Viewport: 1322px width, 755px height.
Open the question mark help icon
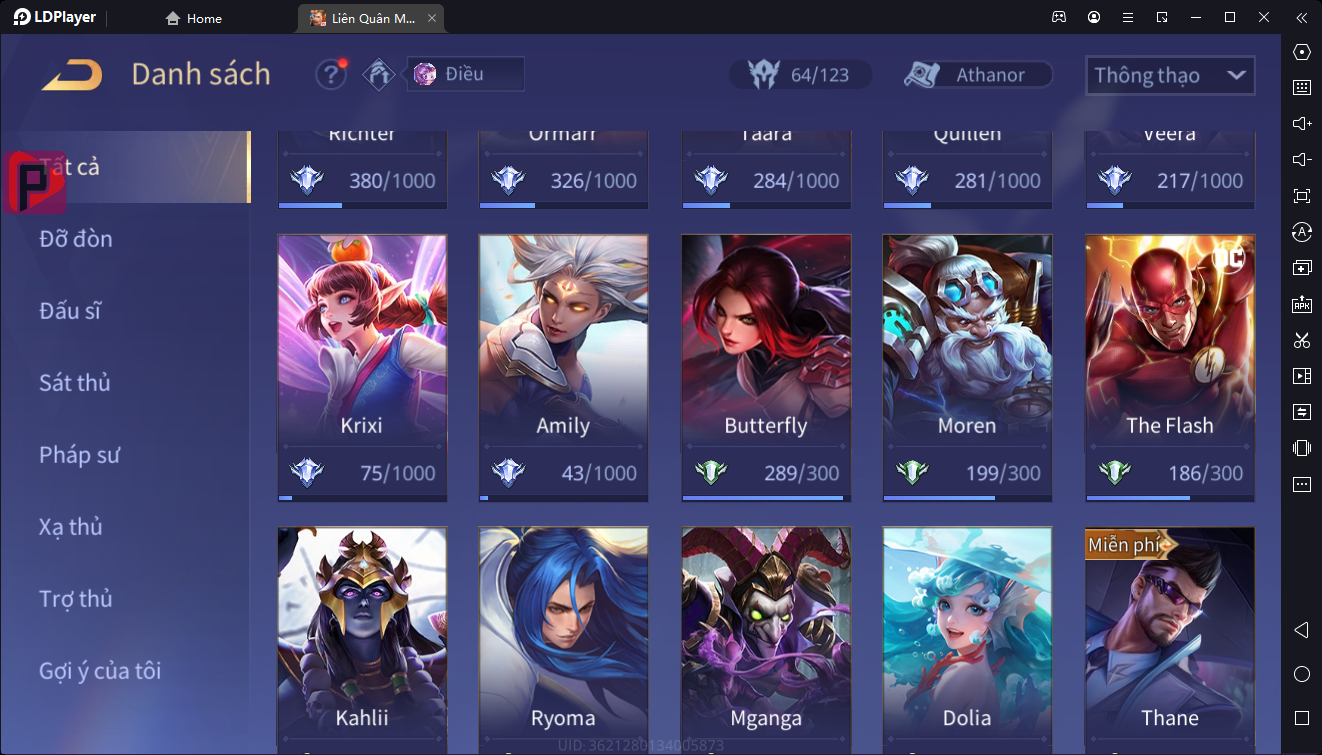(x=331, y=74)
